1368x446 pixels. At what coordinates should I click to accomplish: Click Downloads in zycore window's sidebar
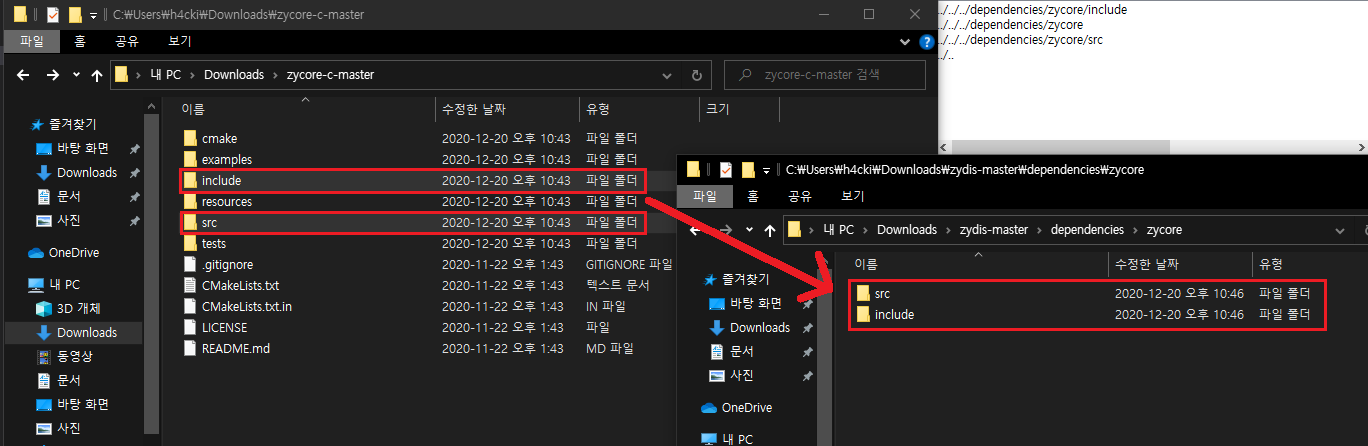pos(749,327)
